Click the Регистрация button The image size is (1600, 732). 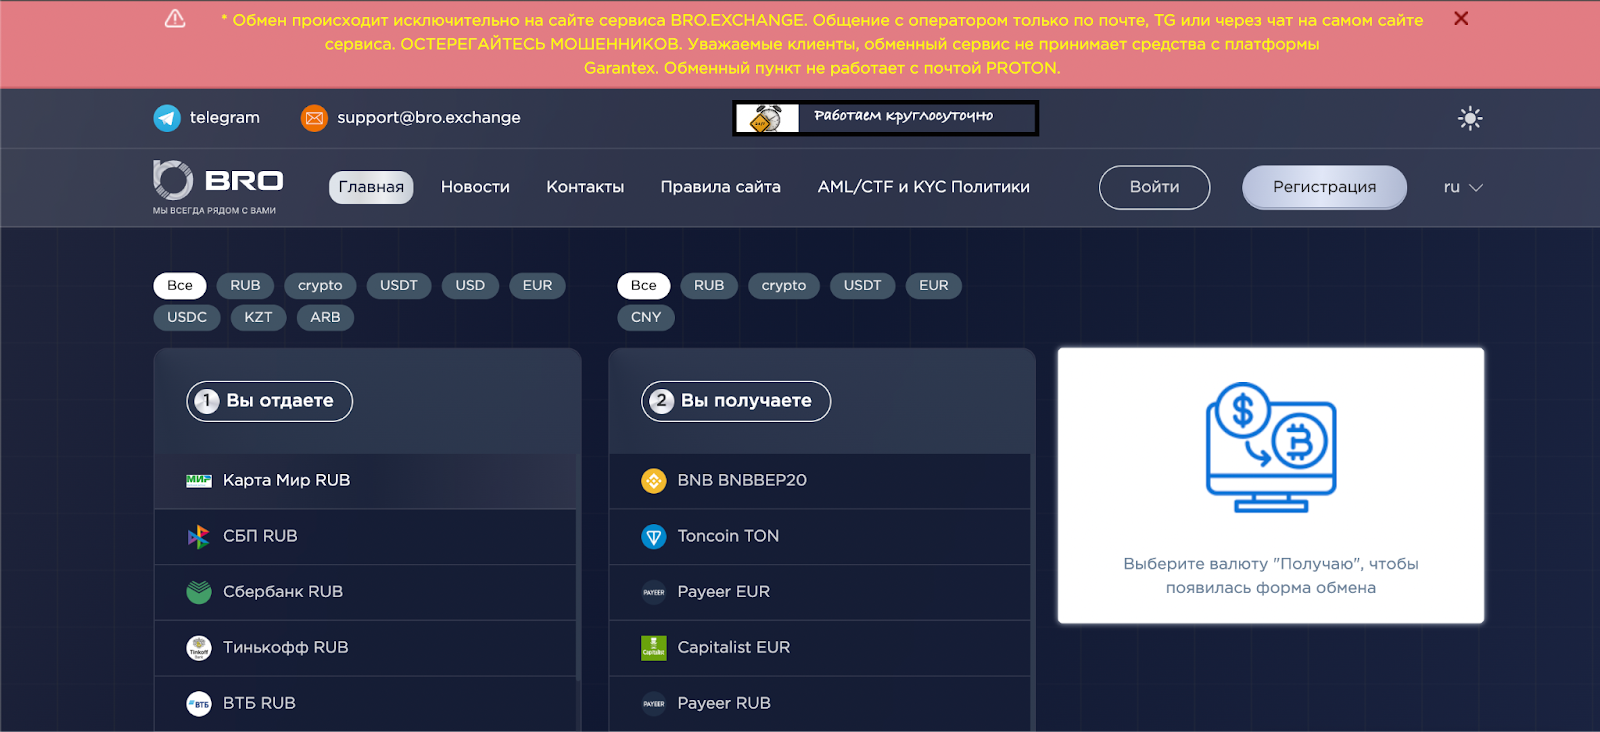(1324, 187)
